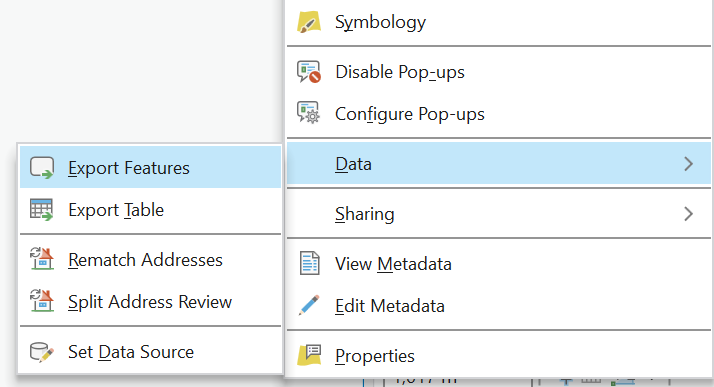Image resolution: width=714 pixels, height=387 pixels.
Task: Click the Export Table grid icon
Action: click(41, 209)
